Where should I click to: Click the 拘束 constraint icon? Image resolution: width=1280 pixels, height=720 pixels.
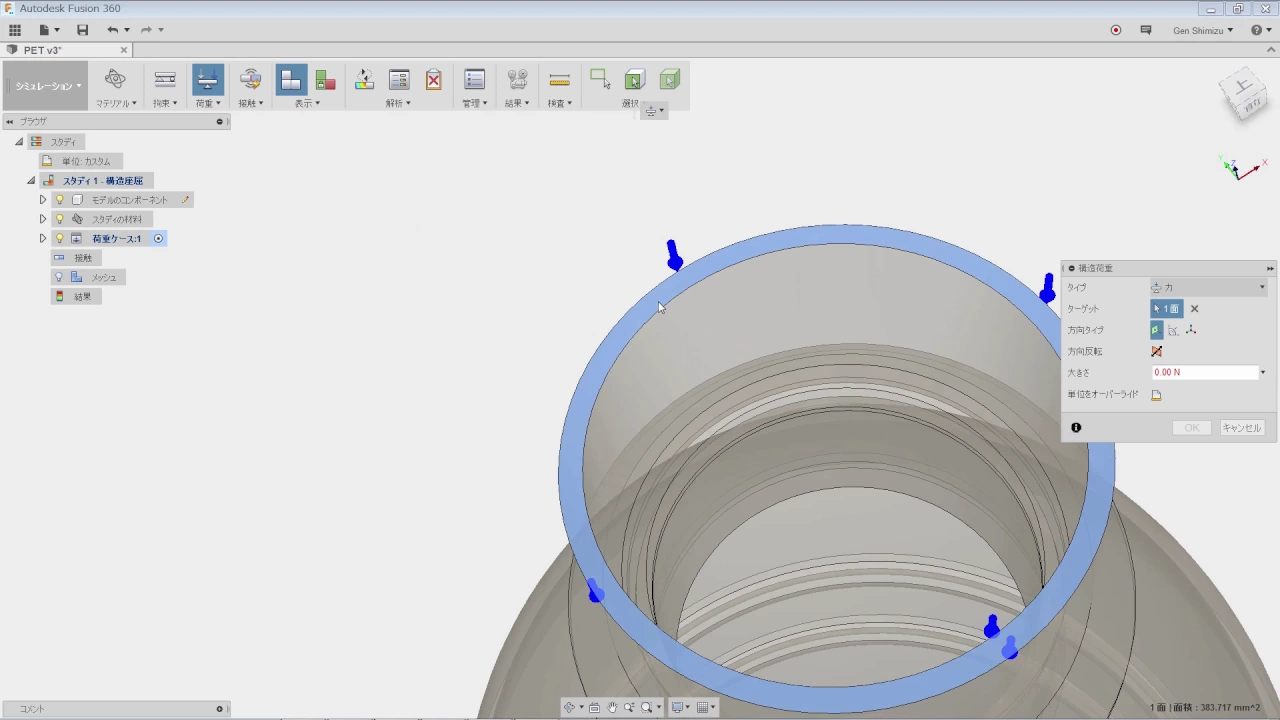pos(165,79)
